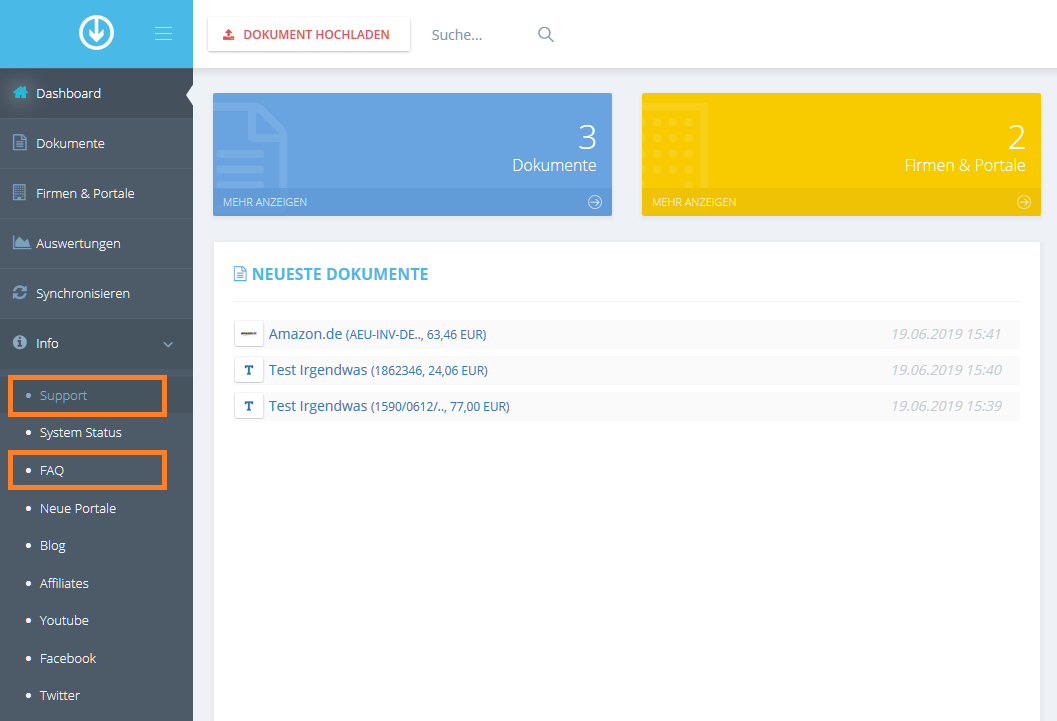Click the Dokumente file icon in sidebar
Image resolution: width=1057 pixels, height=721 pixels.
coord(20,142)
